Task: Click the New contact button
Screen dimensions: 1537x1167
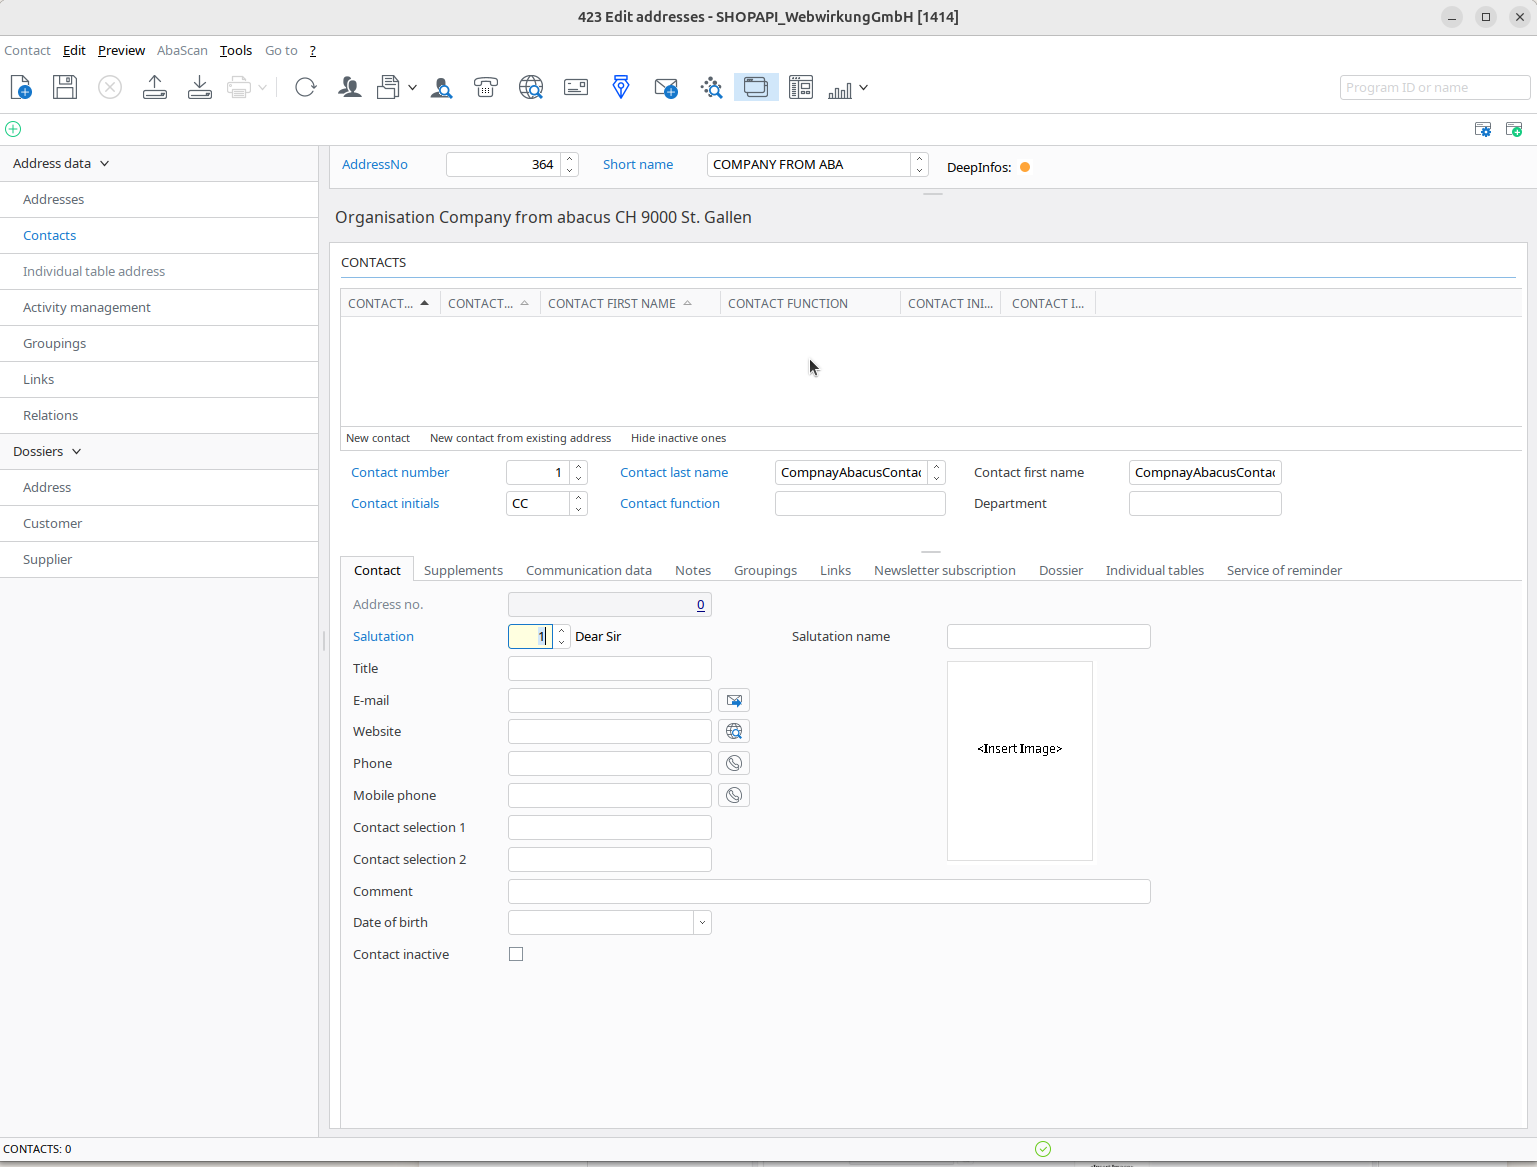Action: click(378, 438)
